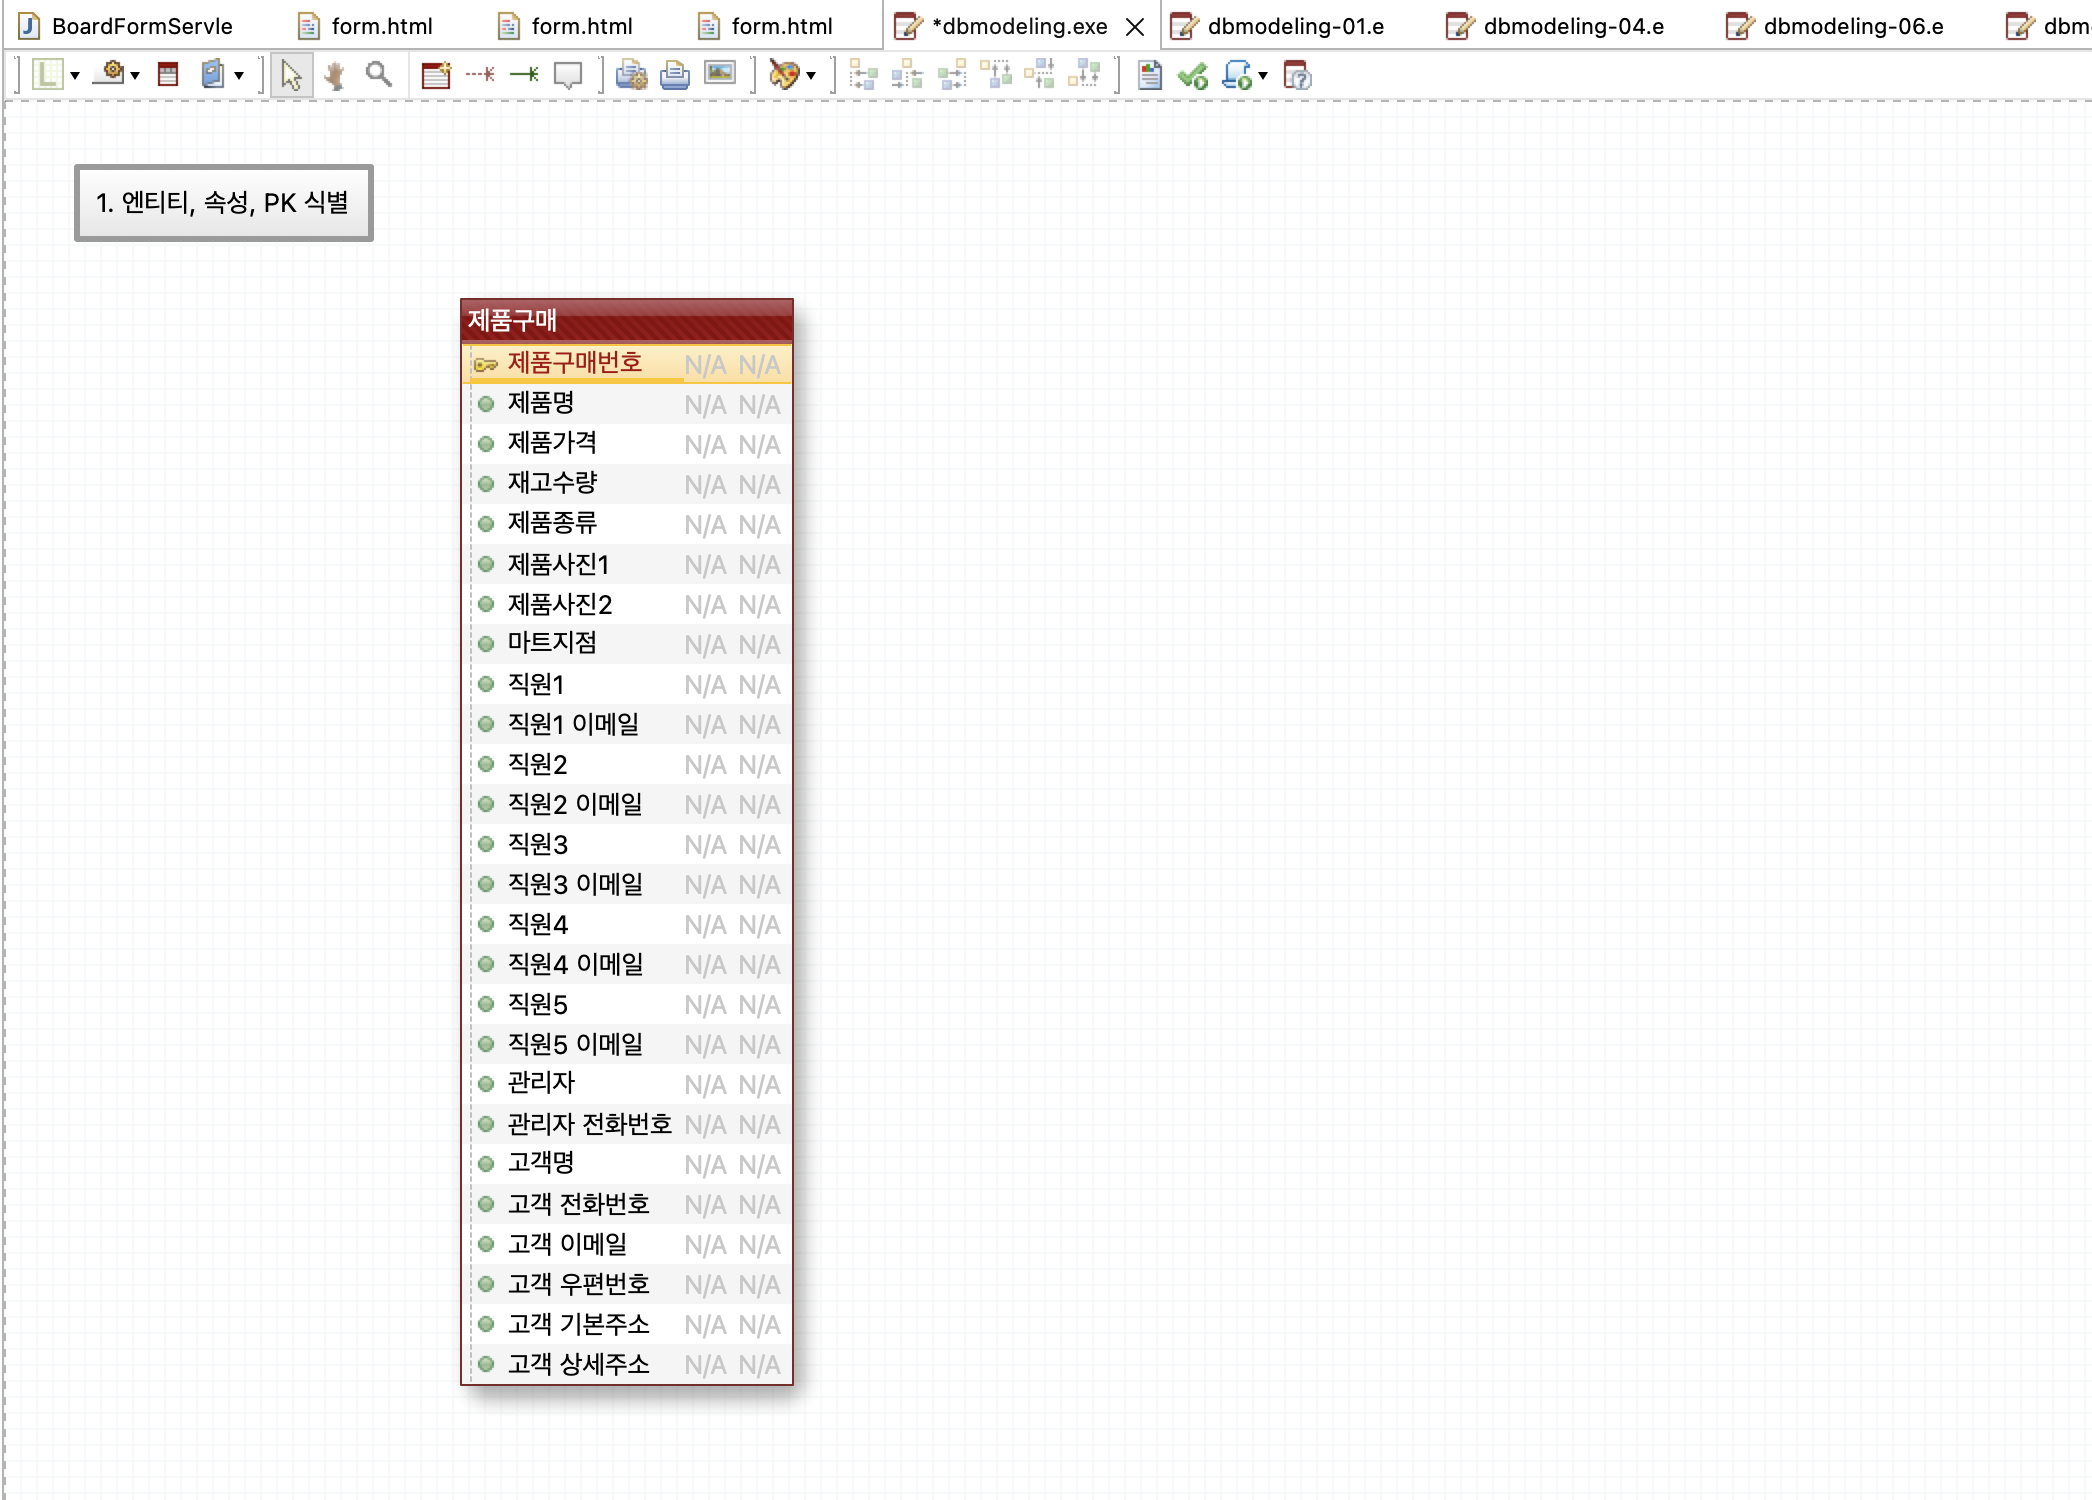The width and height of the screenshot is (2092, 1500).
Task: Select the 직원5 이메일 column row
Action: 627,1044
